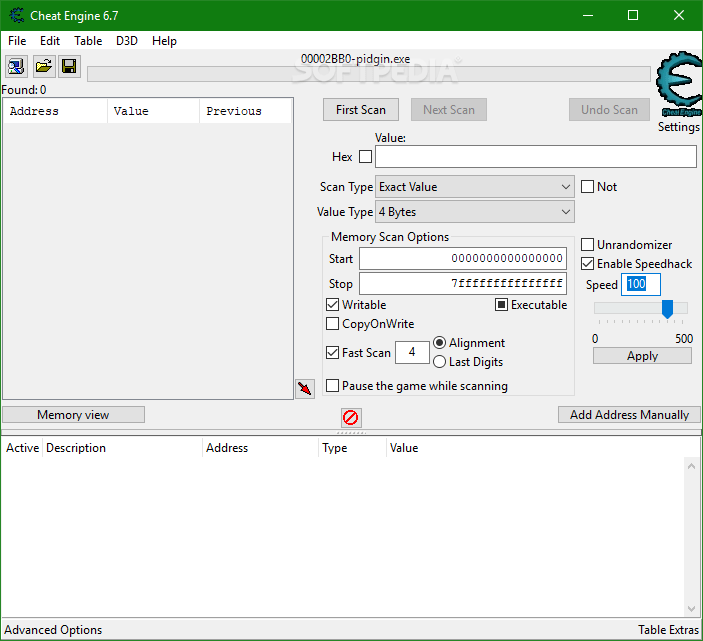Close the Cheat Engine window
The width and height of the screenshot is (703, 641).
679,15
